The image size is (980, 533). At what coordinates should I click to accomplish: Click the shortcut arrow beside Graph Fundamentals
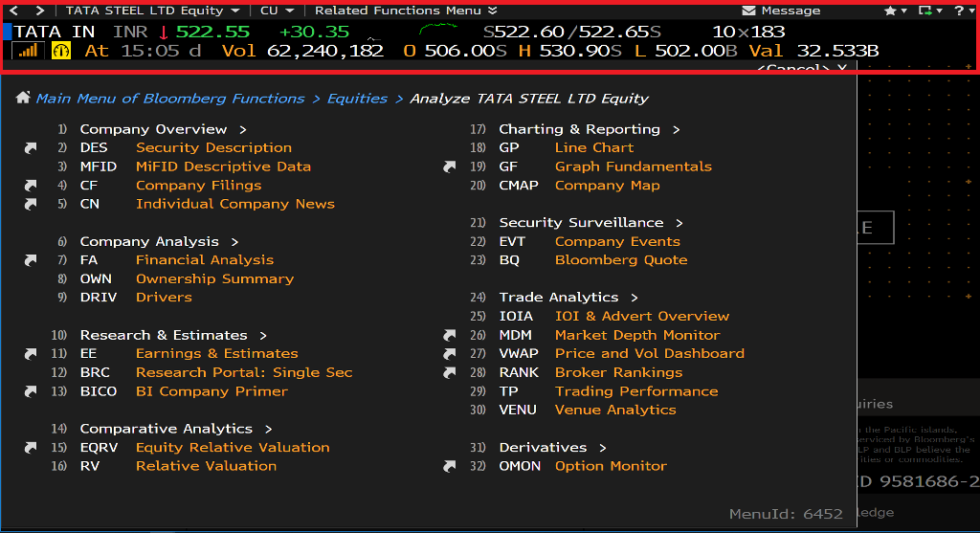coord(449,167)
